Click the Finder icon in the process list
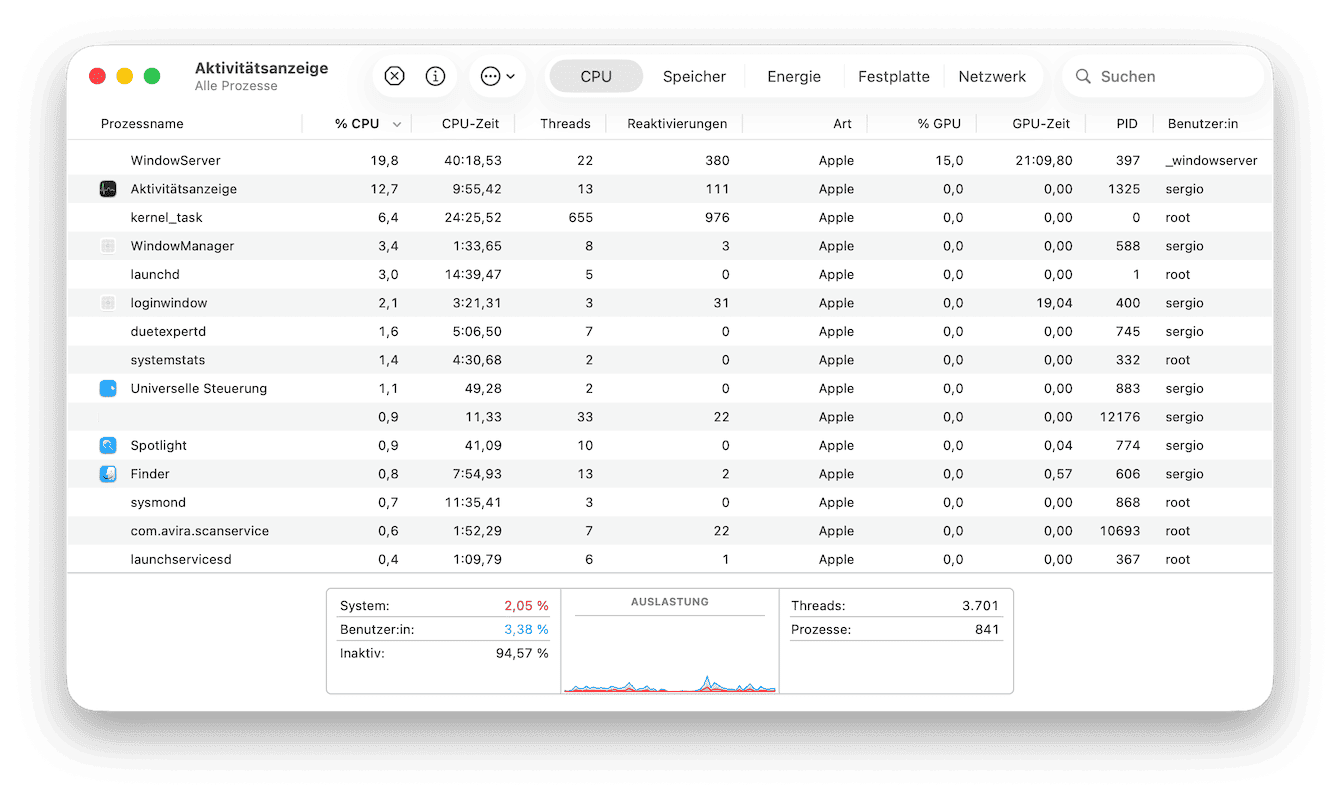The height and width of the screenshot is (799, 1340). 108,474
